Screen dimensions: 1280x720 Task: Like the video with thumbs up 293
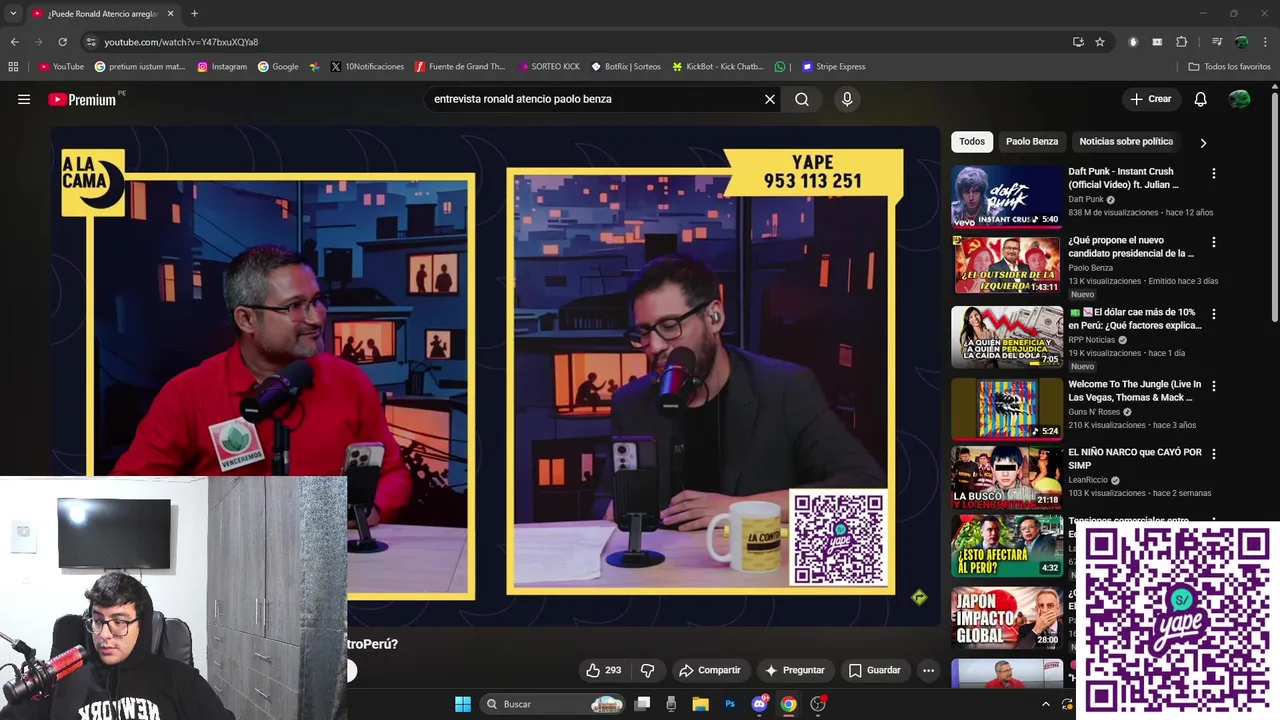[603, 670]
